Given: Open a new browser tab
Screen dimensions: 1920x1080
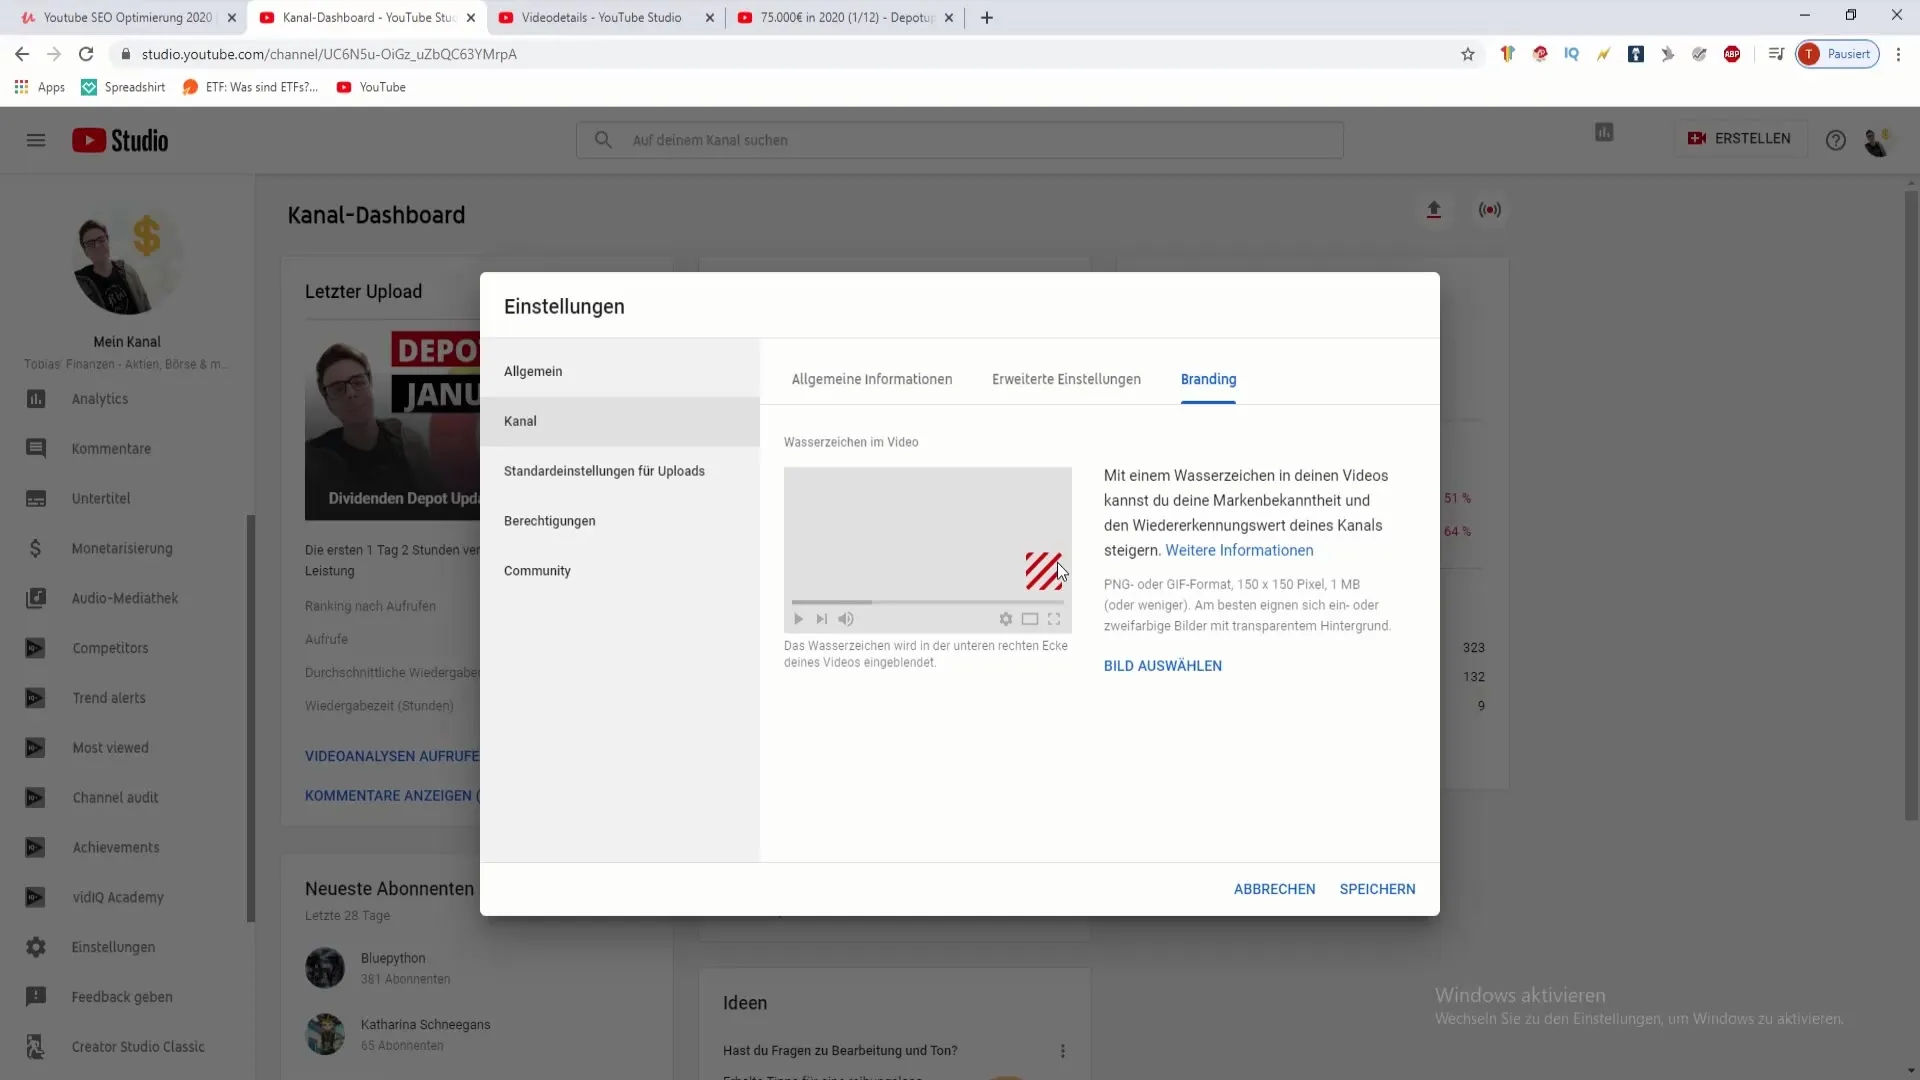Looking at the screenshot, I should pyautogui.click(x=987, y=17).
